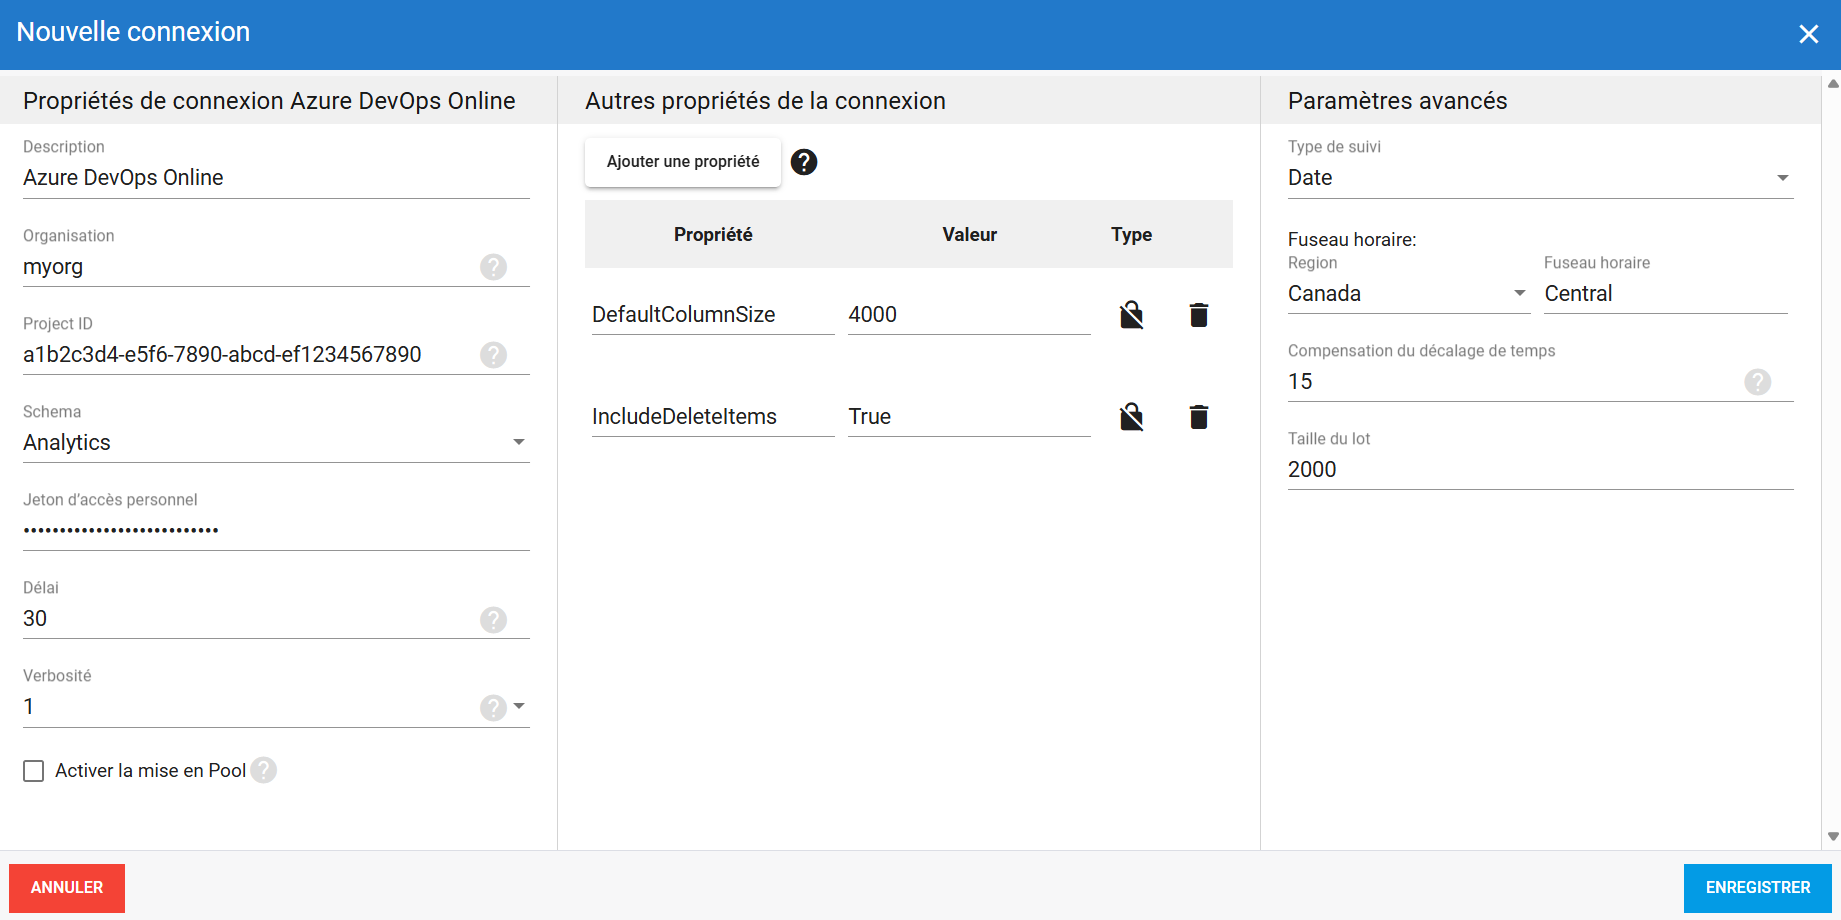Screen dimensions: 1841x920
Task: Delete the DefaultColumnSize property with trash icon
Action: tap(1199, 315)
